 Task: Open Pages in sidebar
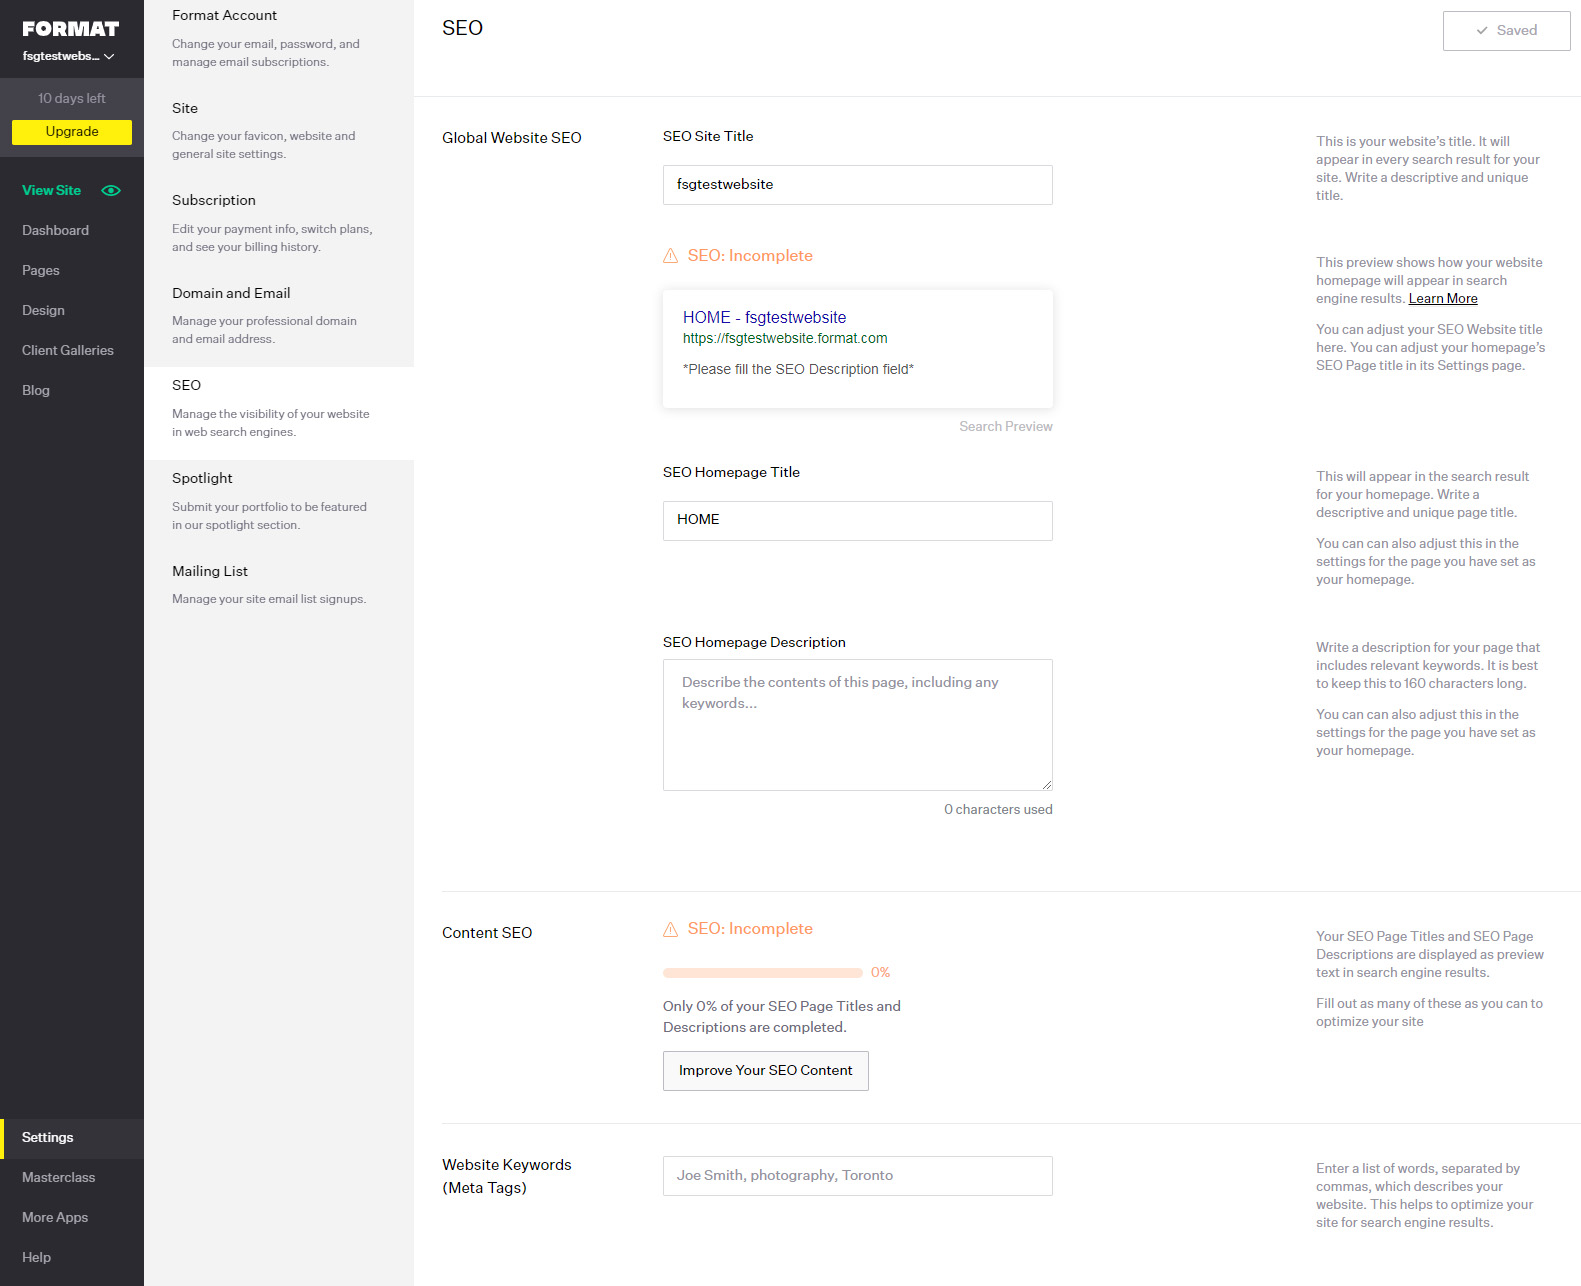(41, 270)
